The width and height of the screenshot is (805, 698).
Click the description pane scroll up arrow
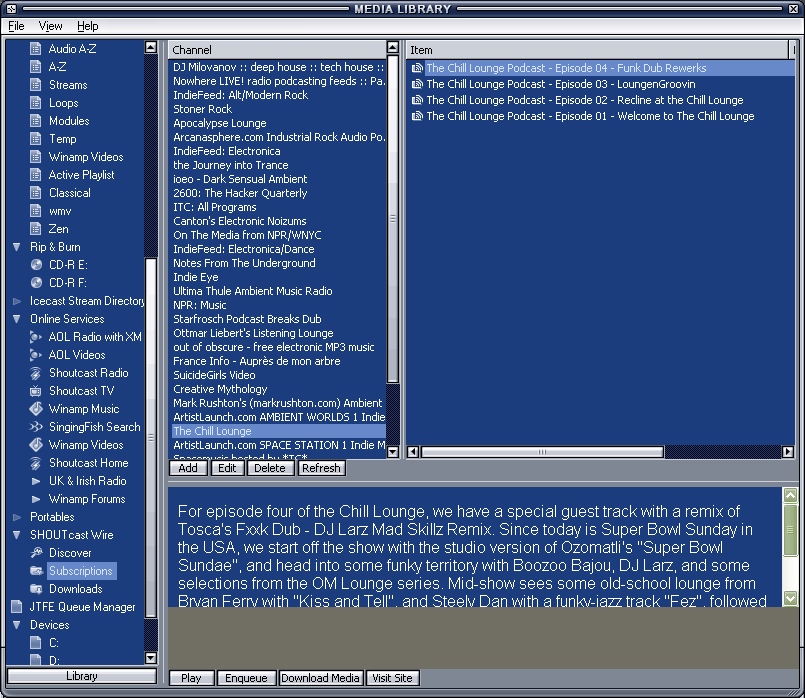pos(790,495)
